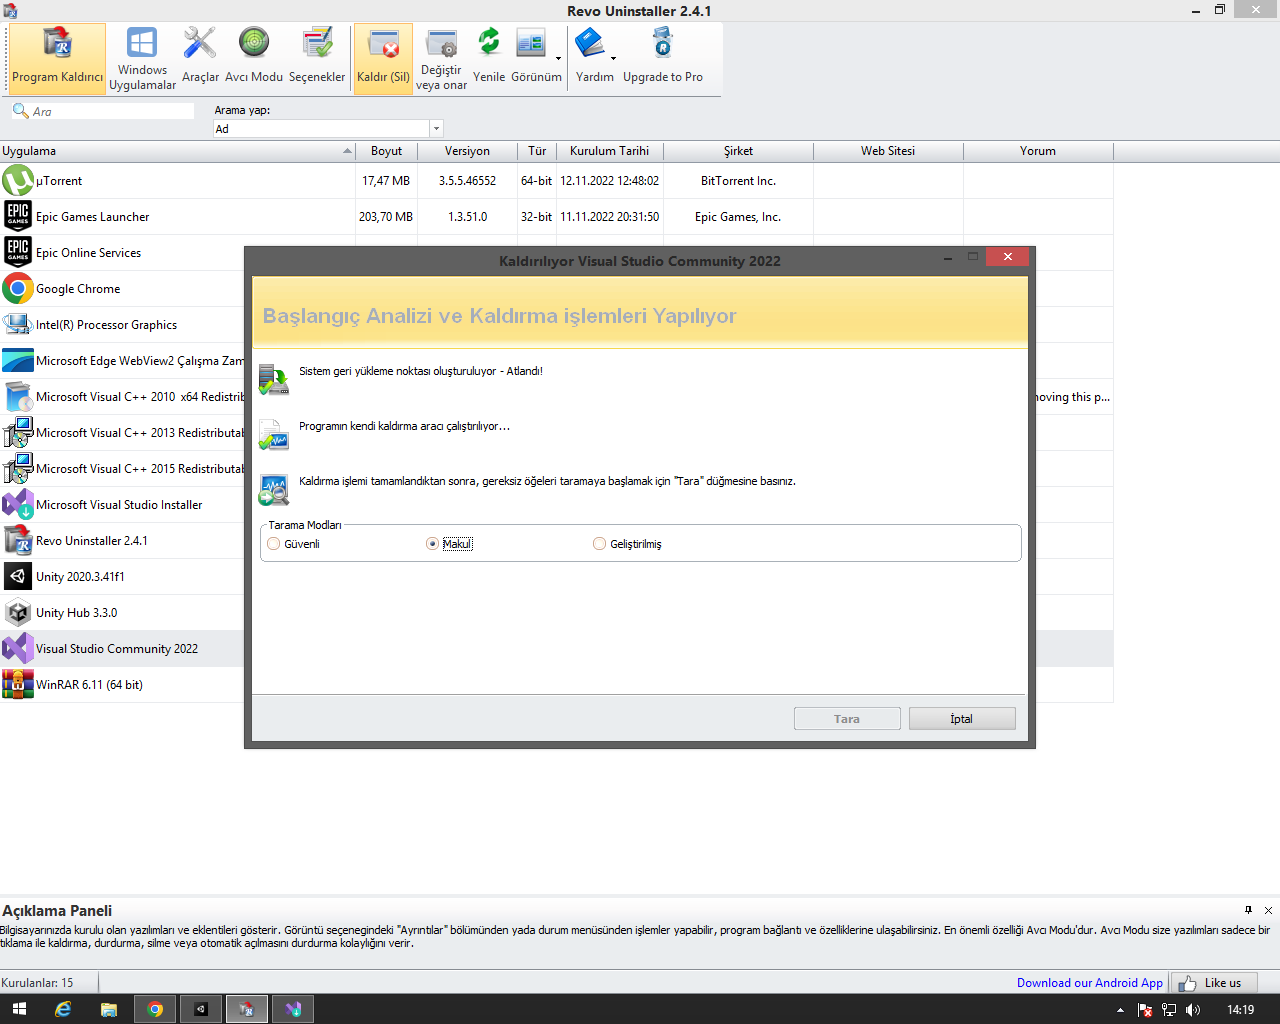Select Epic Online Services icon
The image size is (1280, 1024).
pos(18,253)
